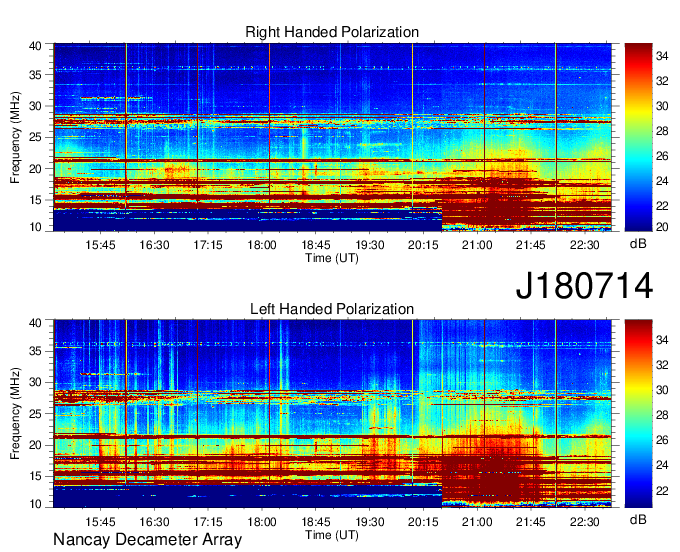
Task: Click the 15:45 tick label on top plot
Action: [100, 245]
